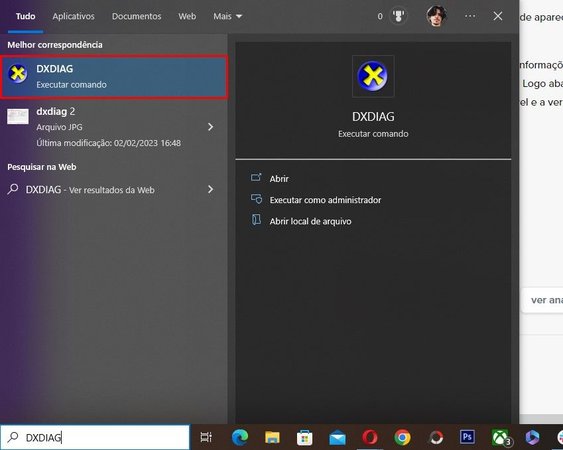Open the blue hexagon app on taskbar
This screenshot has height=450, width=563.
tap(532, 437)
